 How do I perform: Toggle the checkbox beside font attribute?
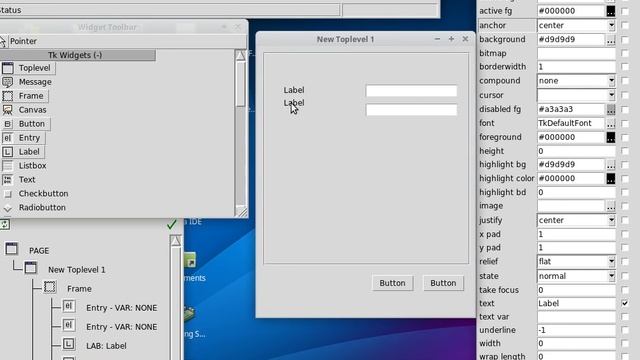(625, 123)
